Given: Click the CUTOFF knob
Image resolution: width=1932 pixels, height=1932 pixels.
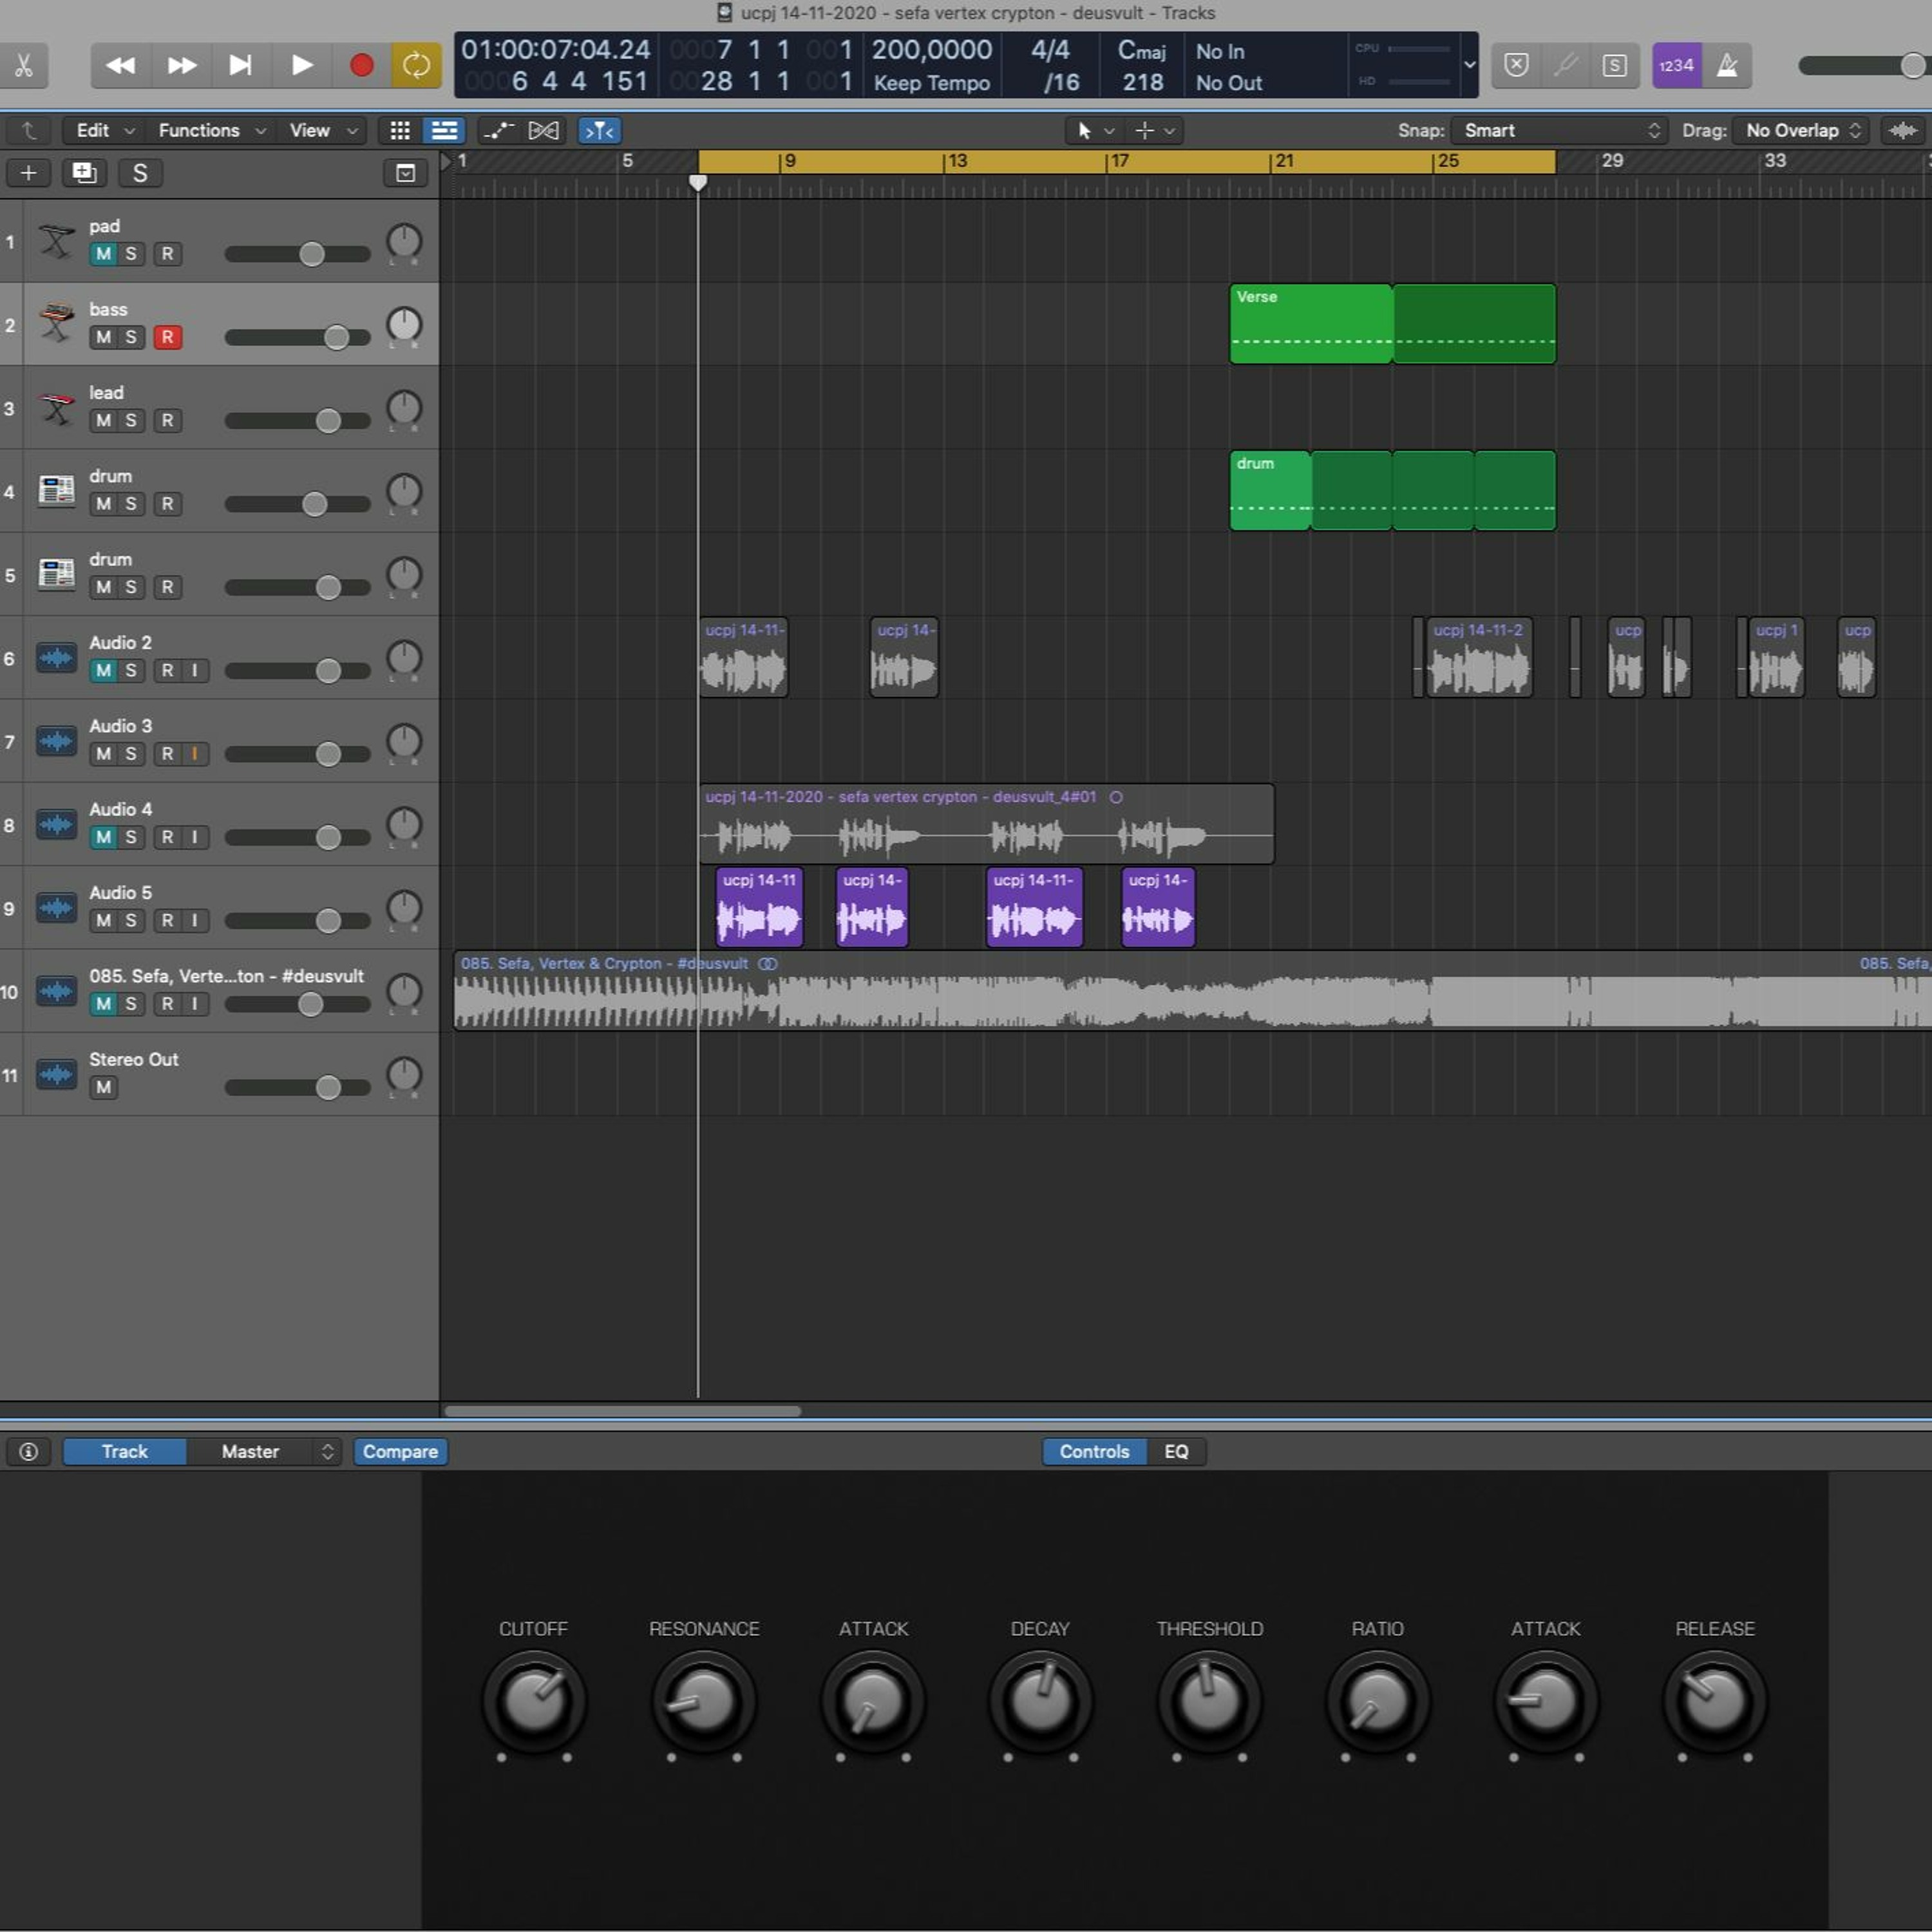Looking at the screenshot, I should coord(534,1702).
